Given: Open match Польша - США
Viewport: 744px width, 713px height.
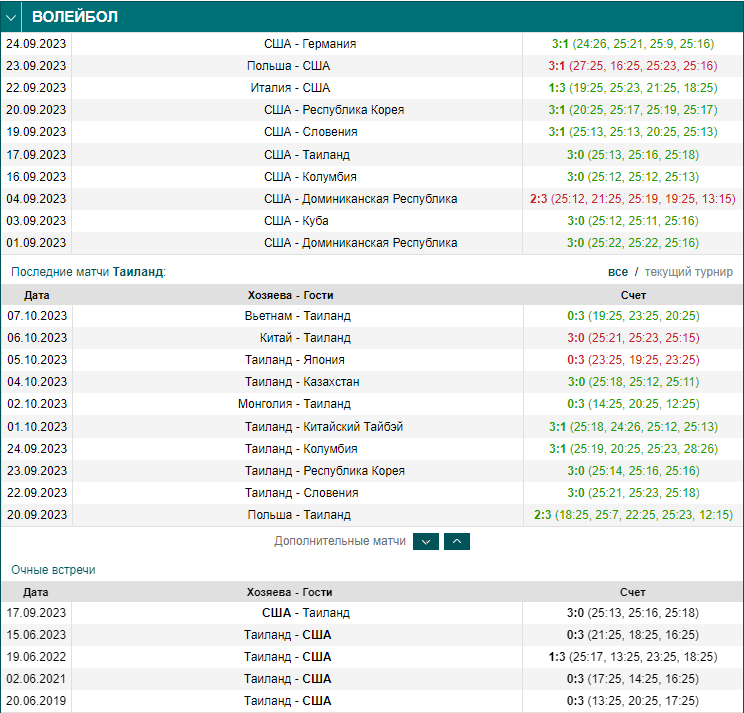Looking at the screenshot, I should click(288, 65).
